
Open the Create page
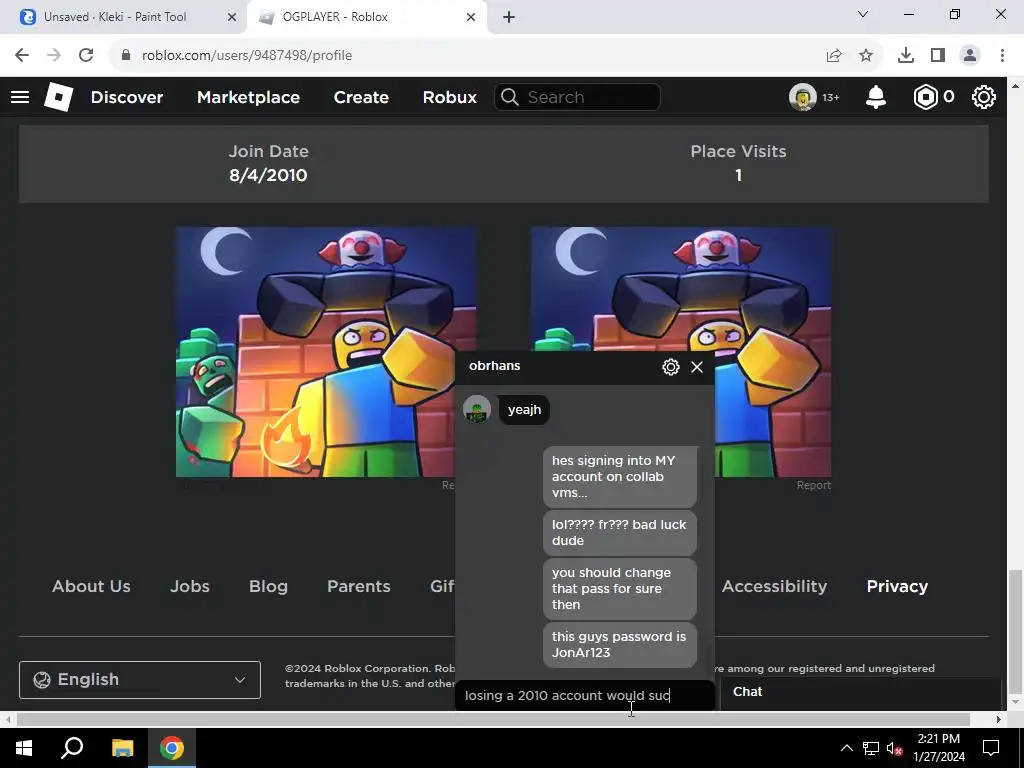(x=361, y=97)
